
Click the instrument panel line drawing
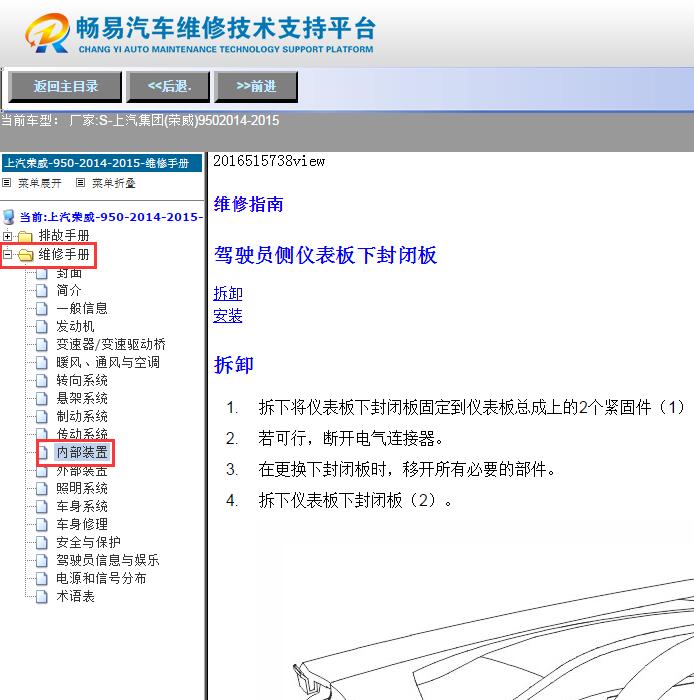493,641
